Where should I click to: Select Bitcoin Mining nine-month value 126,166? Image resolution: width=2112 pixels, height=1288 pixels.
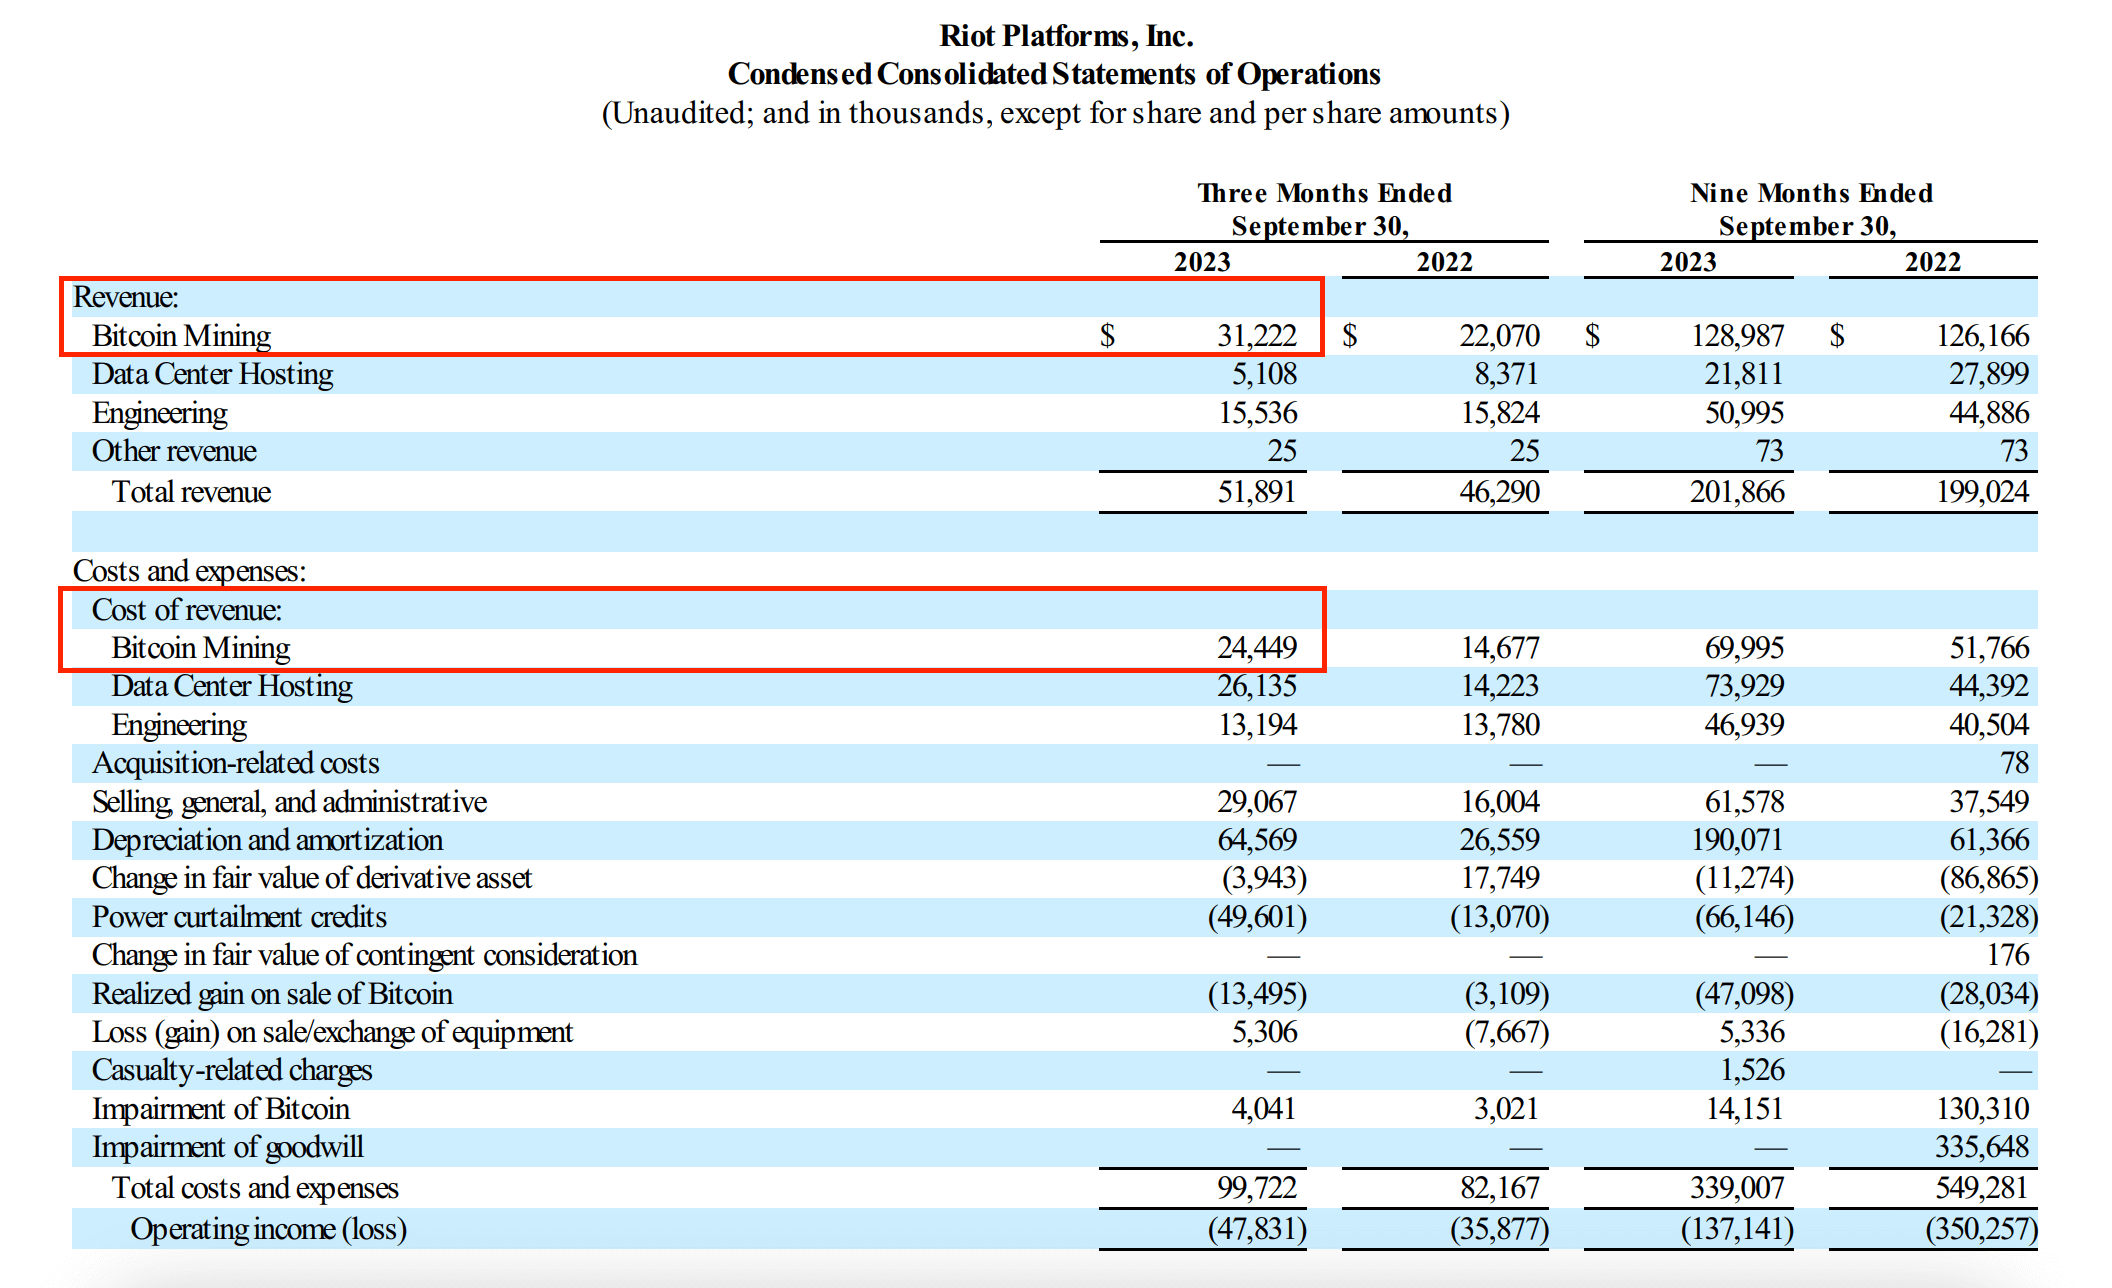pyautogui.click(x=1982, y=336)
